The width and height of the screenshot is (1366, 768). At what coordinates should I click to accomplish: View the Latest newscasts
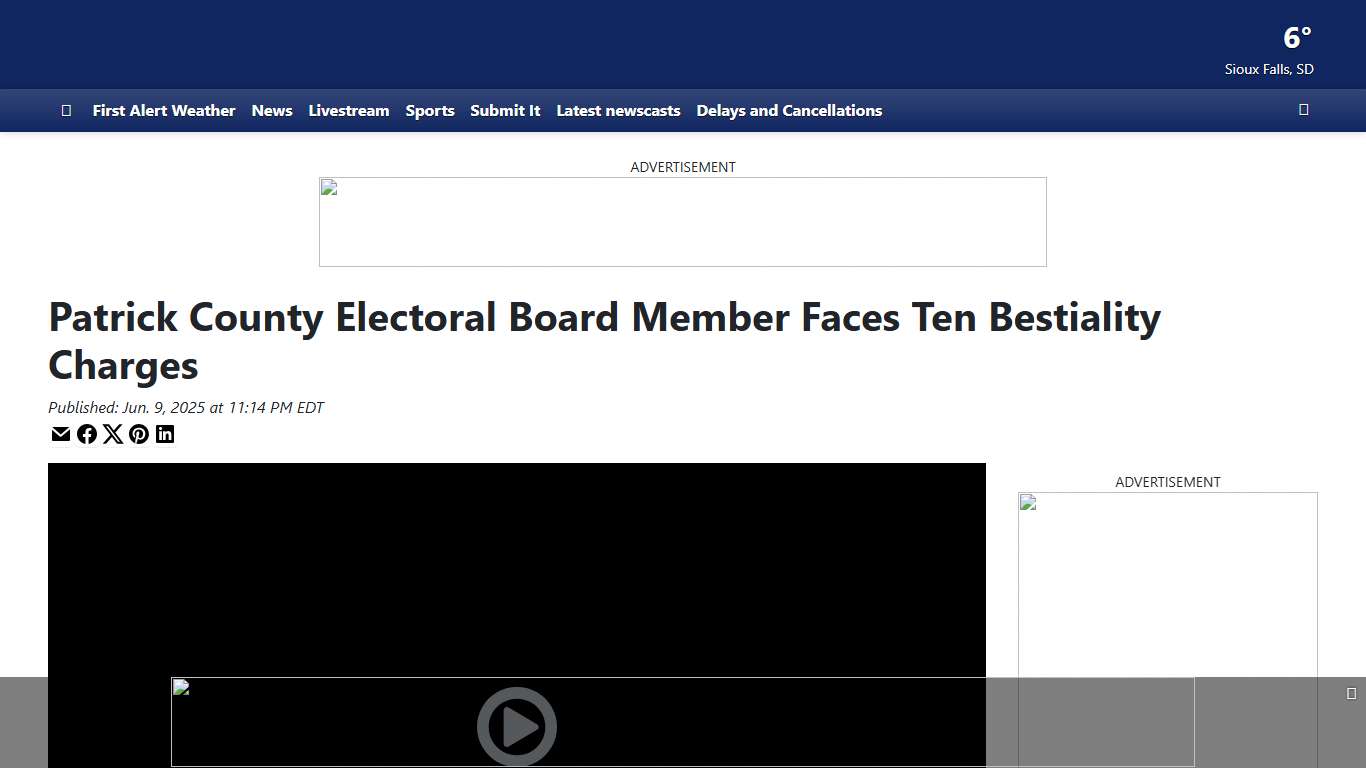[x=618, y=110]
